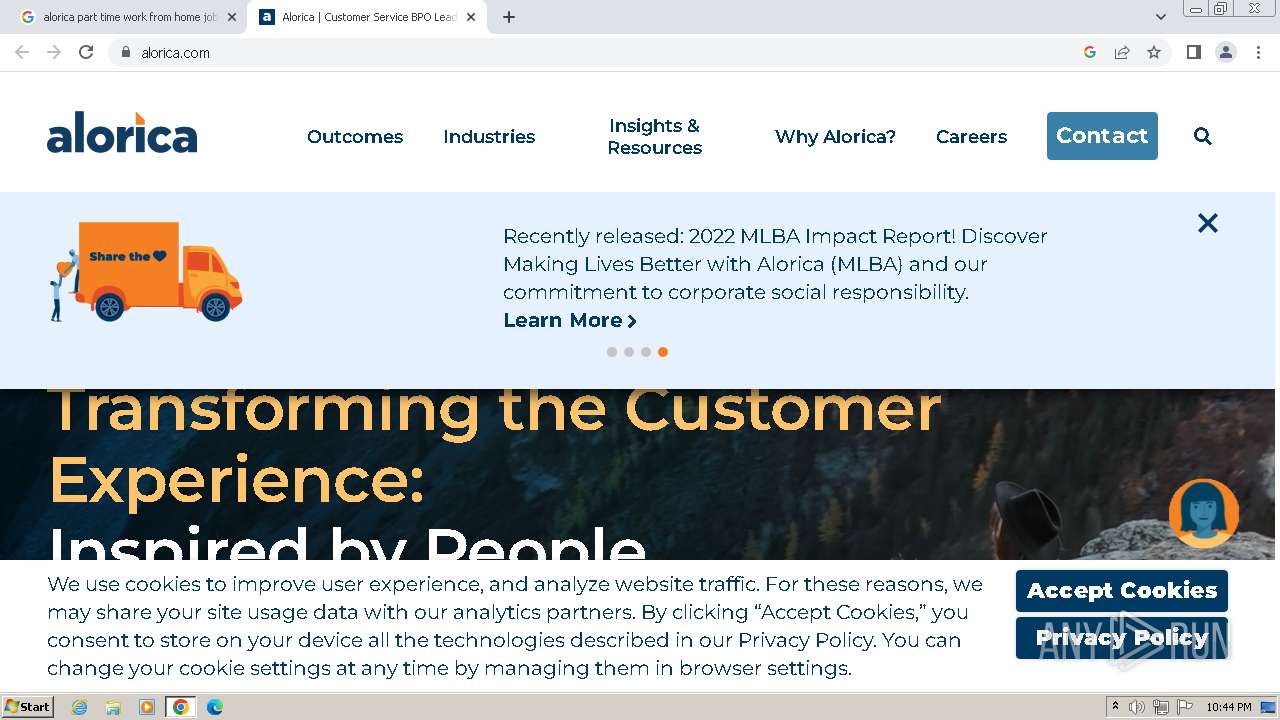Open the media player taskbar icon
The width and height of the screenshot is (1280, 720).
click(147, 707)
